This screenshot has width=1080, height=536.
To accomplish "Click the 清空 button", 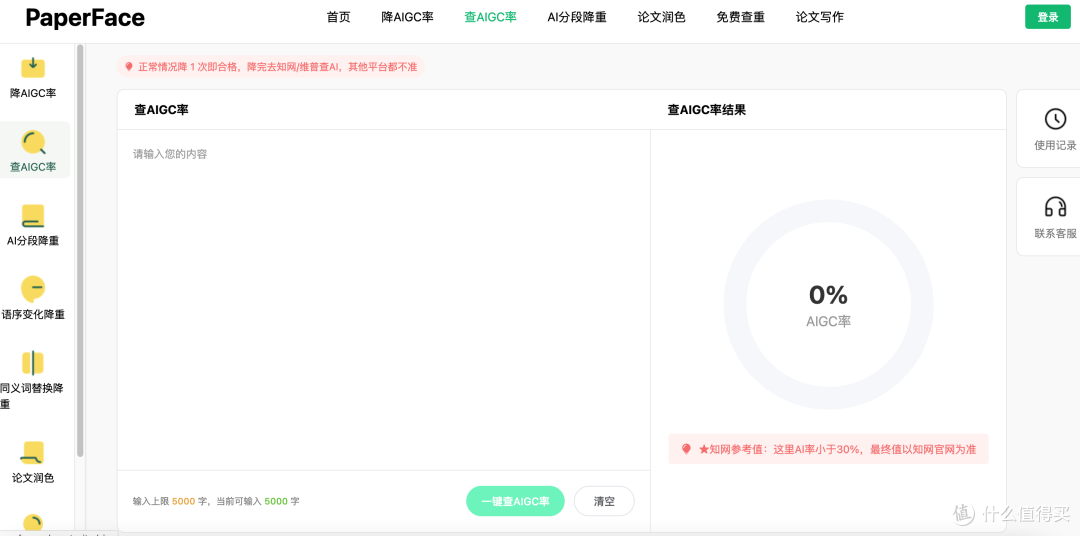I will point(604,501).
